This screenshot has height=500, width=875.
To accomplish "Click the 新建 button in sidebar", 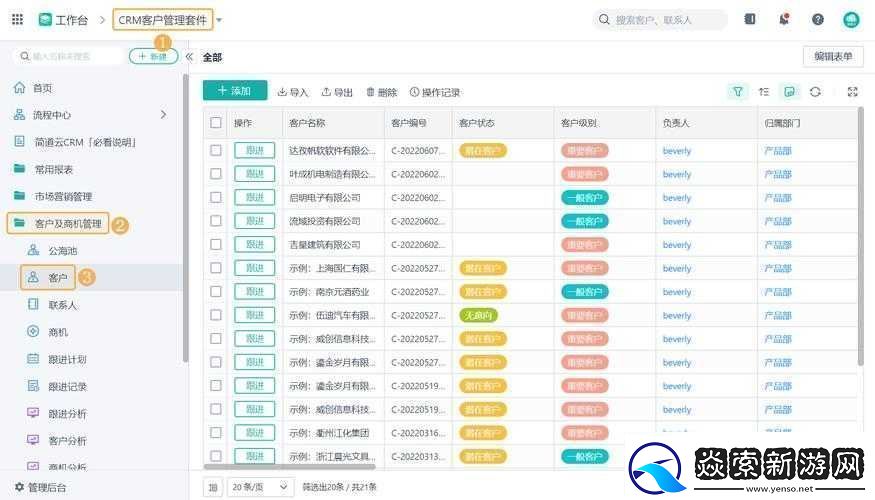I will tap(153, 56).
